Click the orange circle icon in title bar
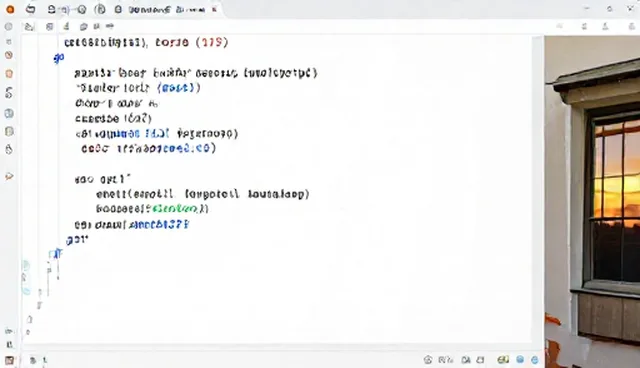 10,9
